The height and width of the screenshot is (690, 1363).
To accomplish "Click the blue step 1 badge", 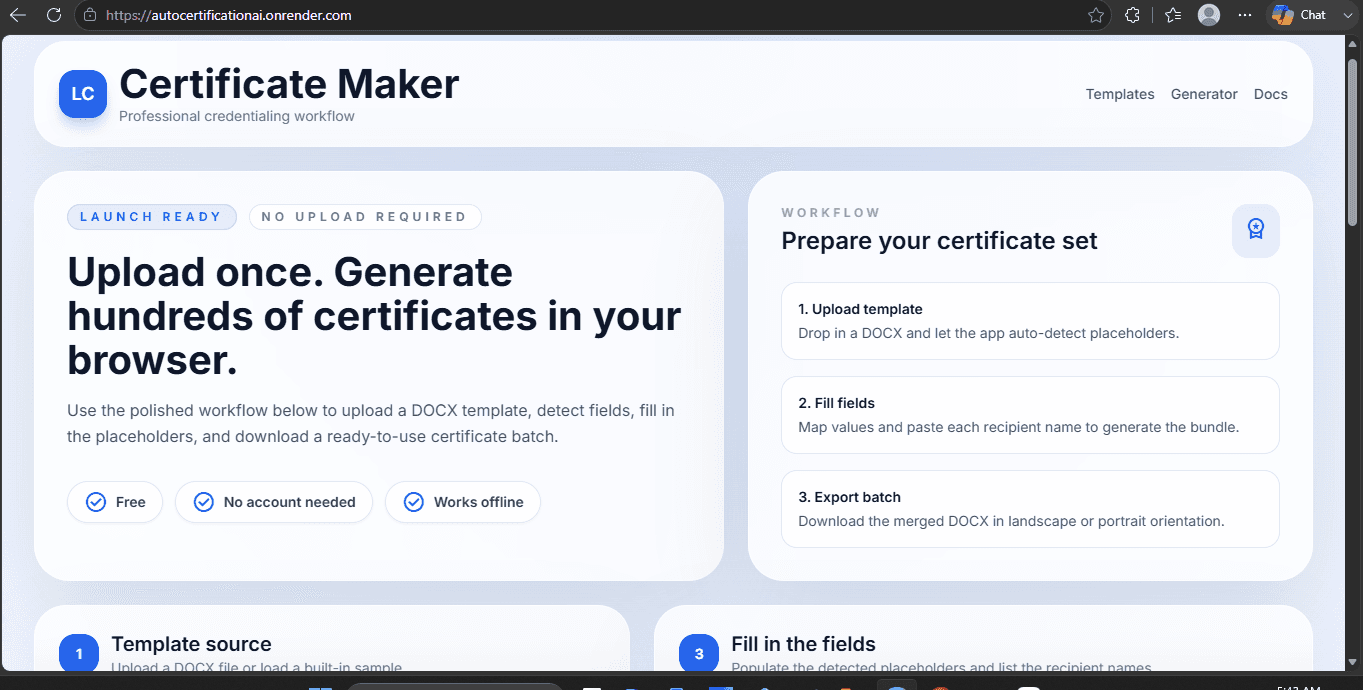I will pyautogui.click(x=79, y=654).
